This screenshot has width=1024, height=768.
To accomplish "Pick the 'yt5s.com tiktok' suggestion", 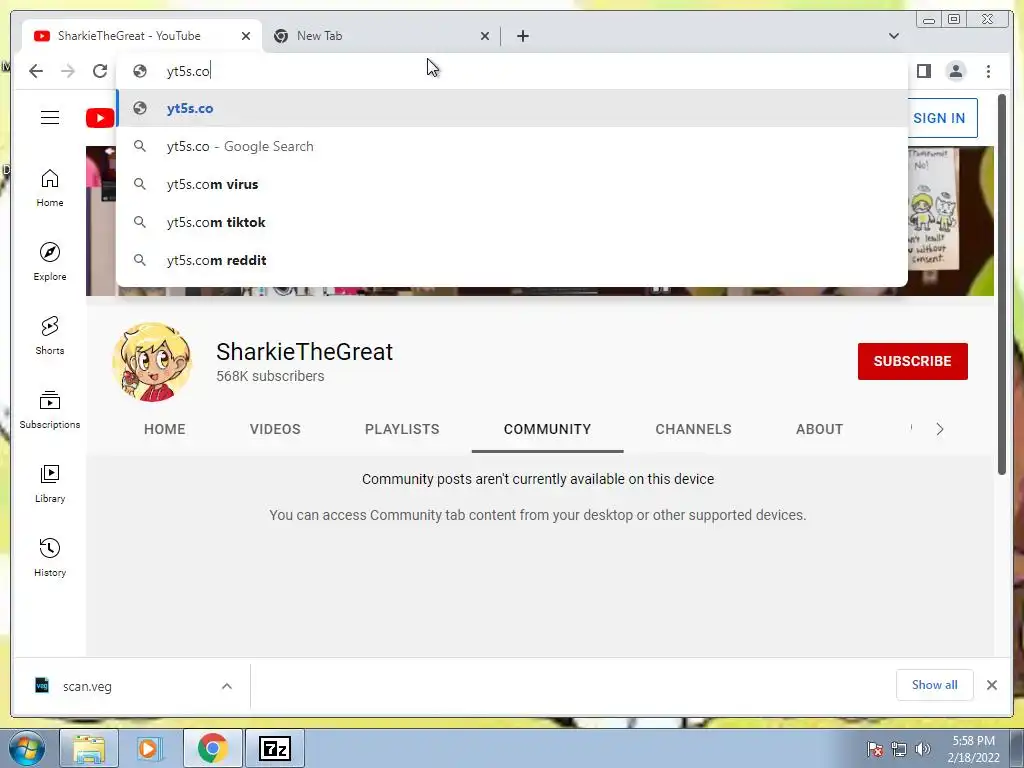I will click(511, 222).
